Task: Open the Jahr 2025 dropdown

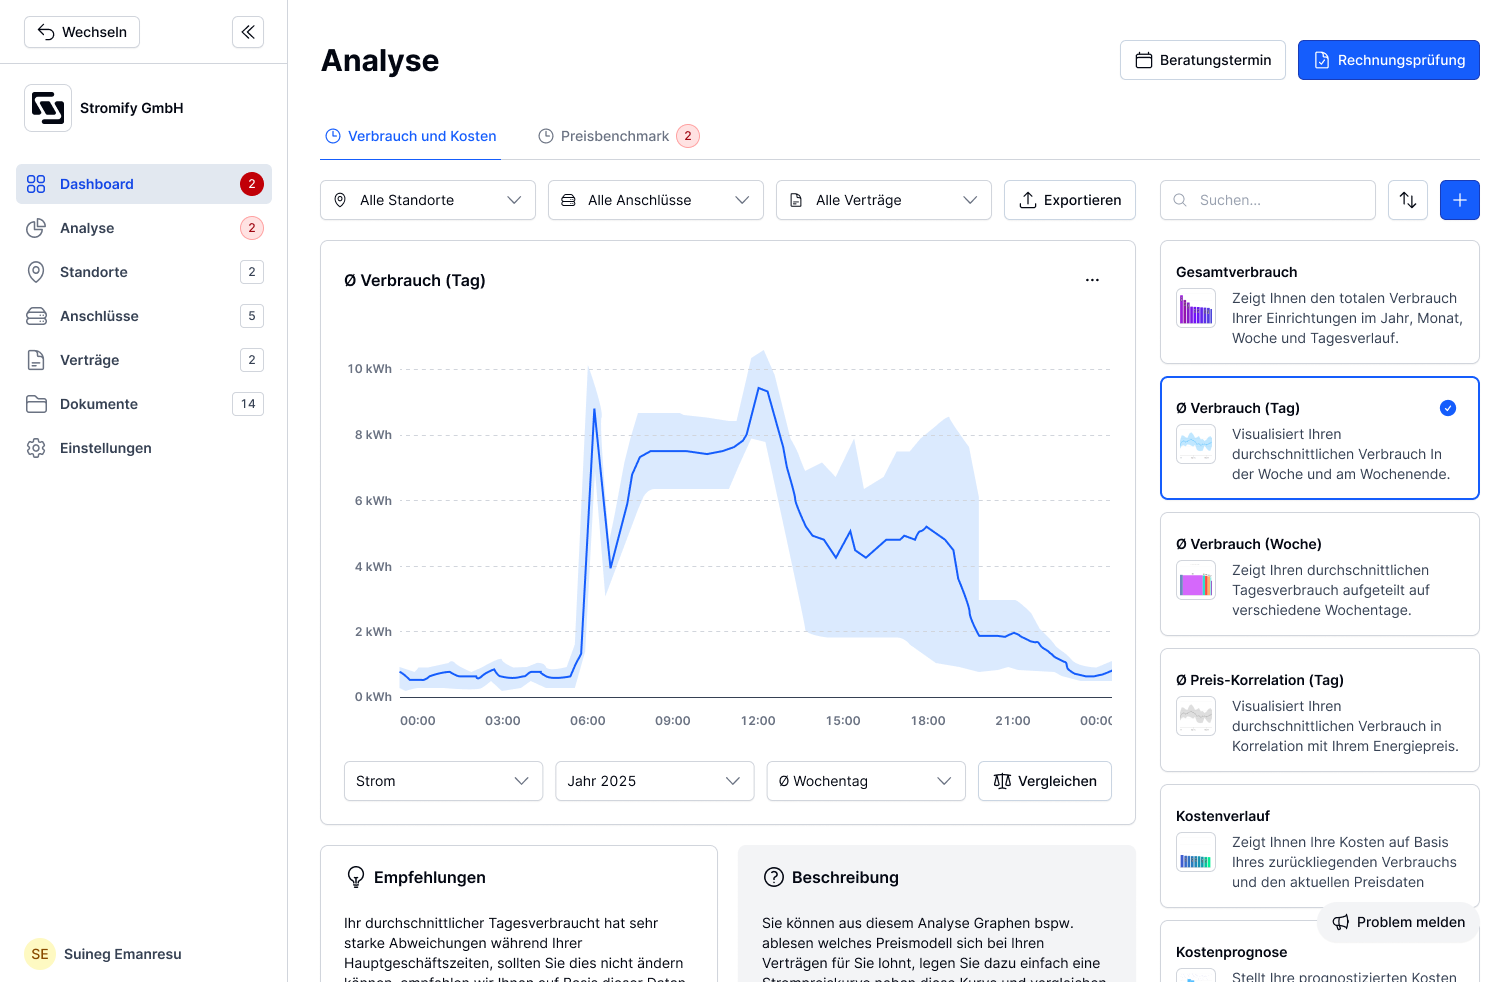Action: (654, 781)
